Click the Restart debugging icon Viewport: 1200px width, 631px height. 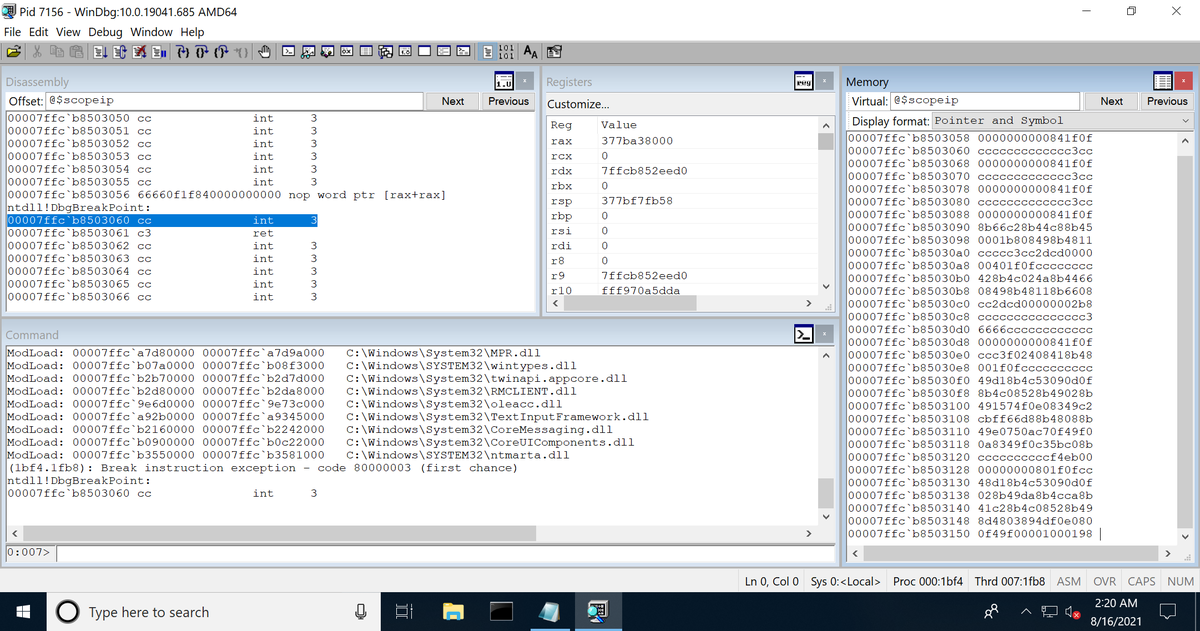(x=120, y=51)
